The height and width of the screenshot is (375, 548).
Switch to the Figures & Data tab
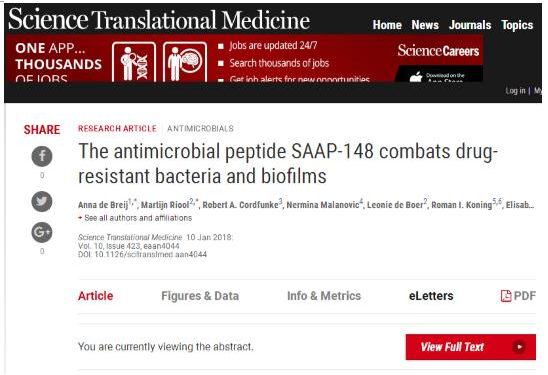(x=200, y=296)
